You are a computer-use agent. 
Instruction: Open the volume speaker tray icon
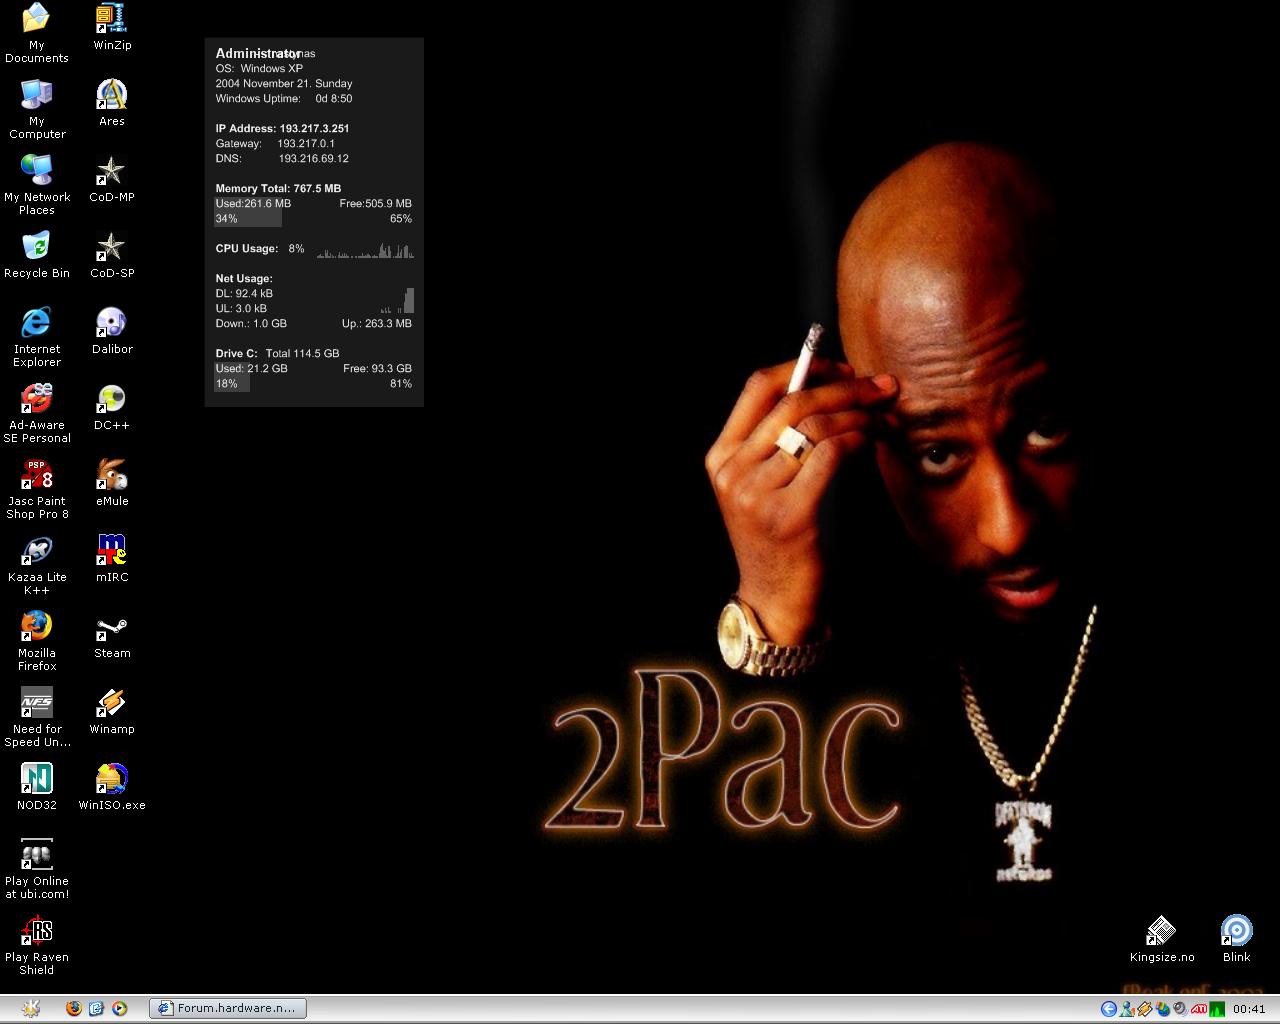click(1180, 1009)
